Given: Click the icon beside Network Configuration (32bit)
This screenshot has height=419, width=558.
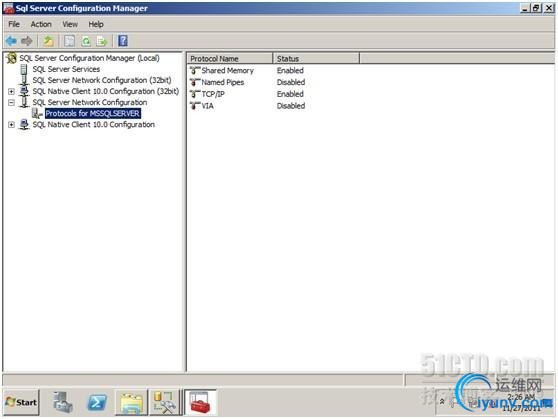Looking at the screenshot, I should point(24,80).
